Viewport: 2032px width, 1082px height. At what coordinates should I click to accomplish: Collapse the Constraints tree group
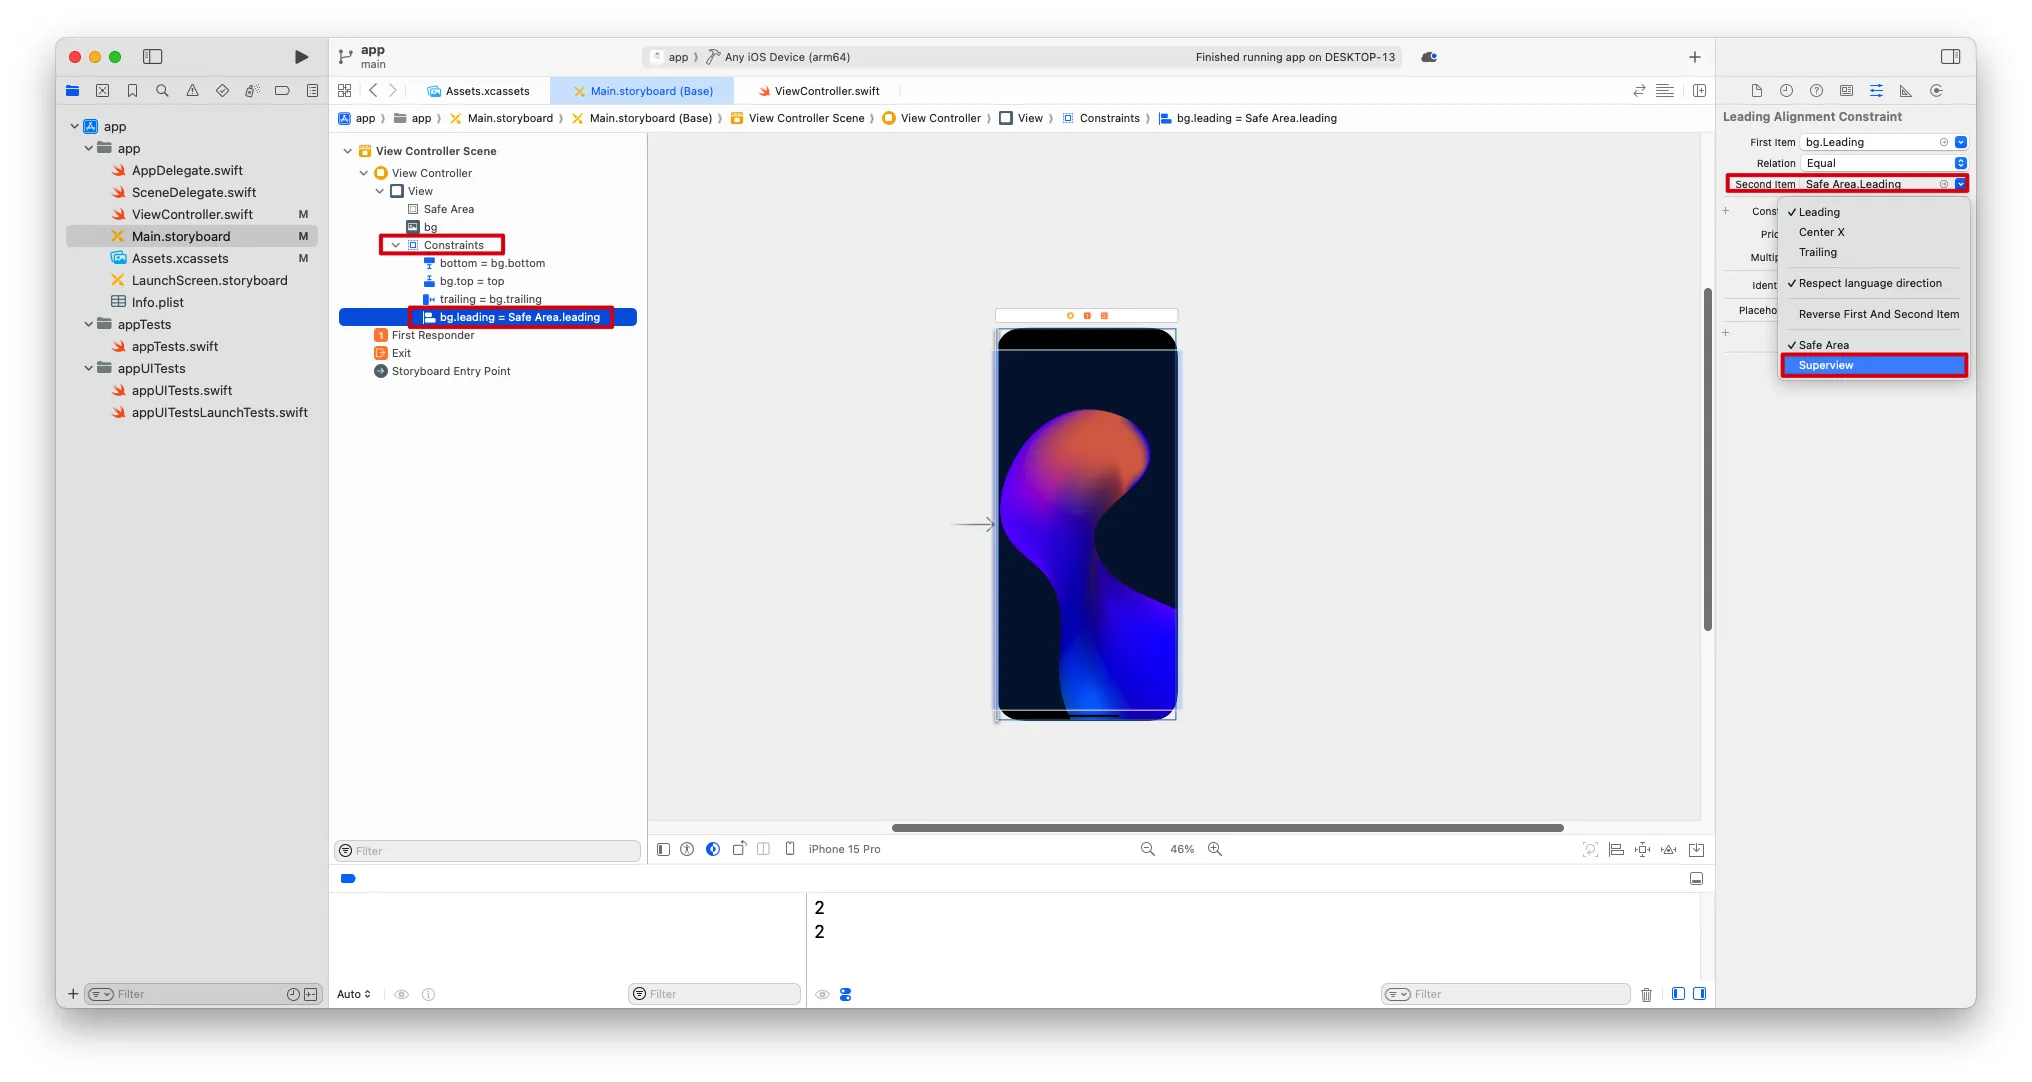coord(396,245)
